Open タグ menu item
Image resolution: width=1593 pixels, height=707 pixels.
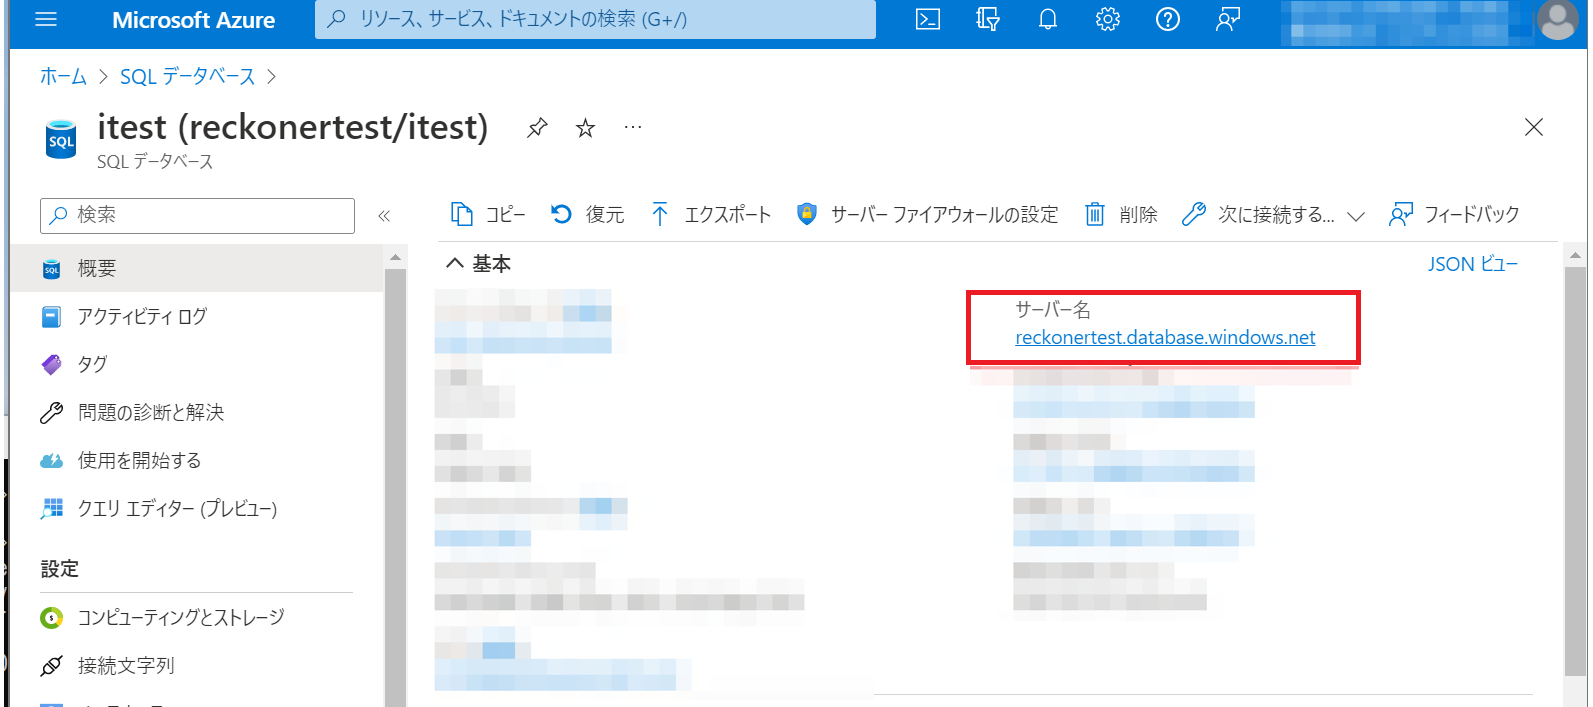pyautogui.click(x=197, y=364)
